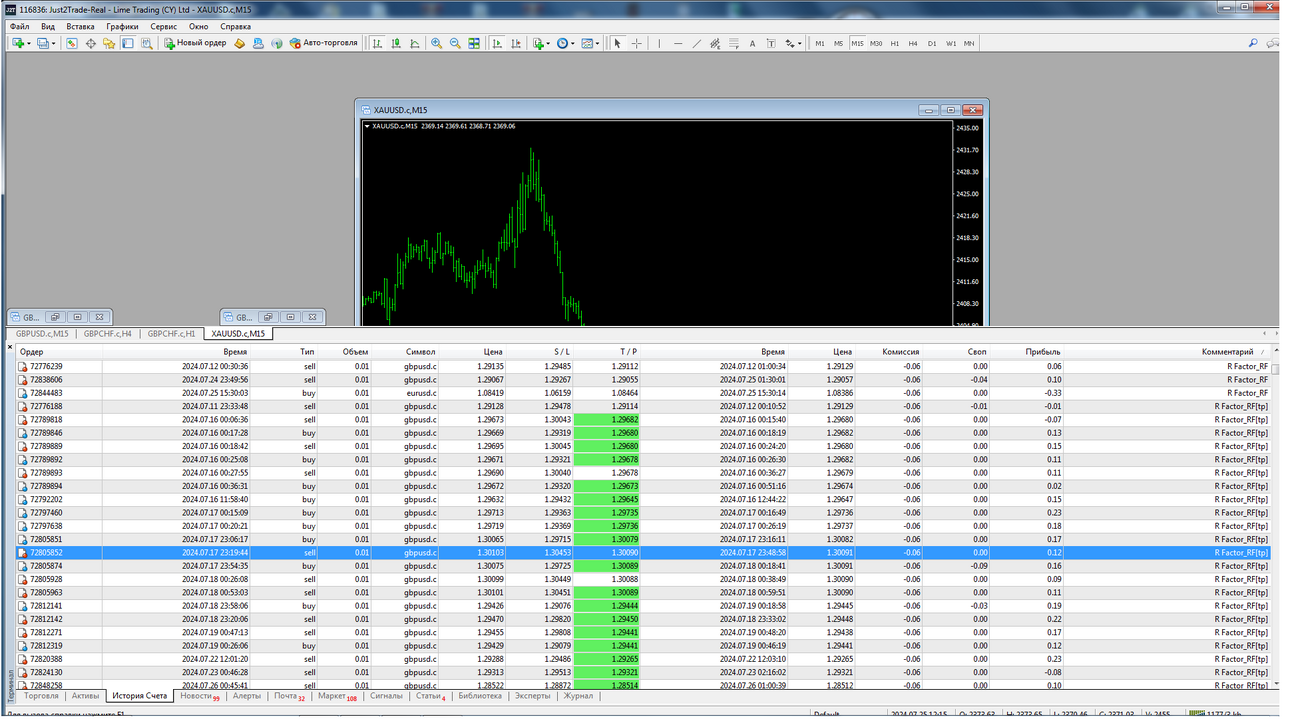This screenshot has height=727, width=1290.
Task: Select the equidistant channel tool
Action: tap(715, 43)
